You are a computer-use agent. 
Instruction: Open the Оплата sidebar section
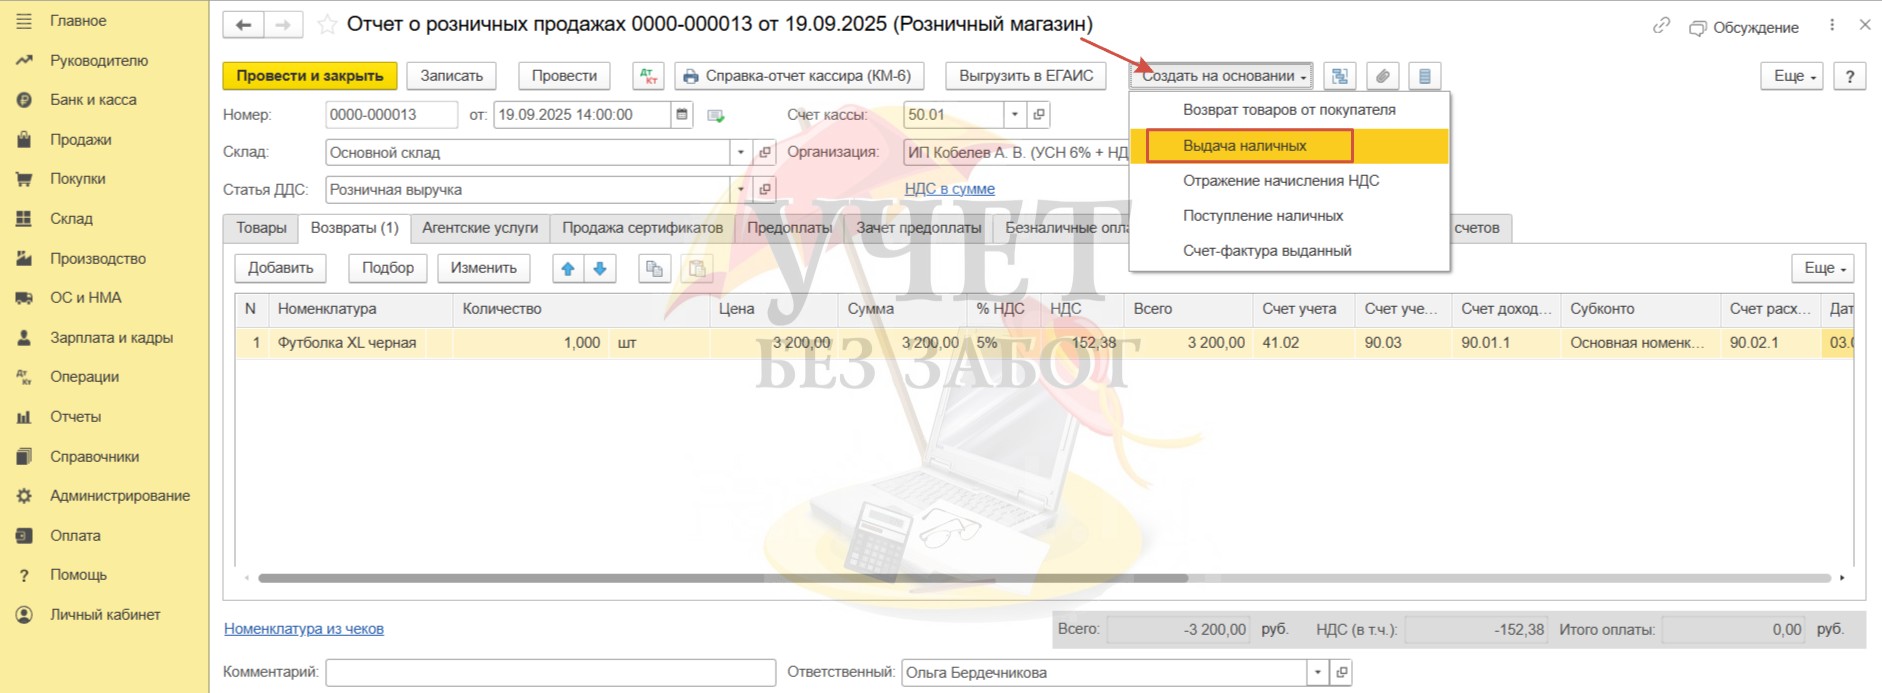click(75, 535)
